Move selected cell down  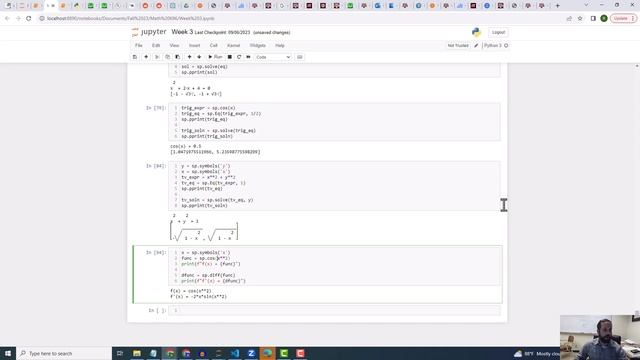199,57
